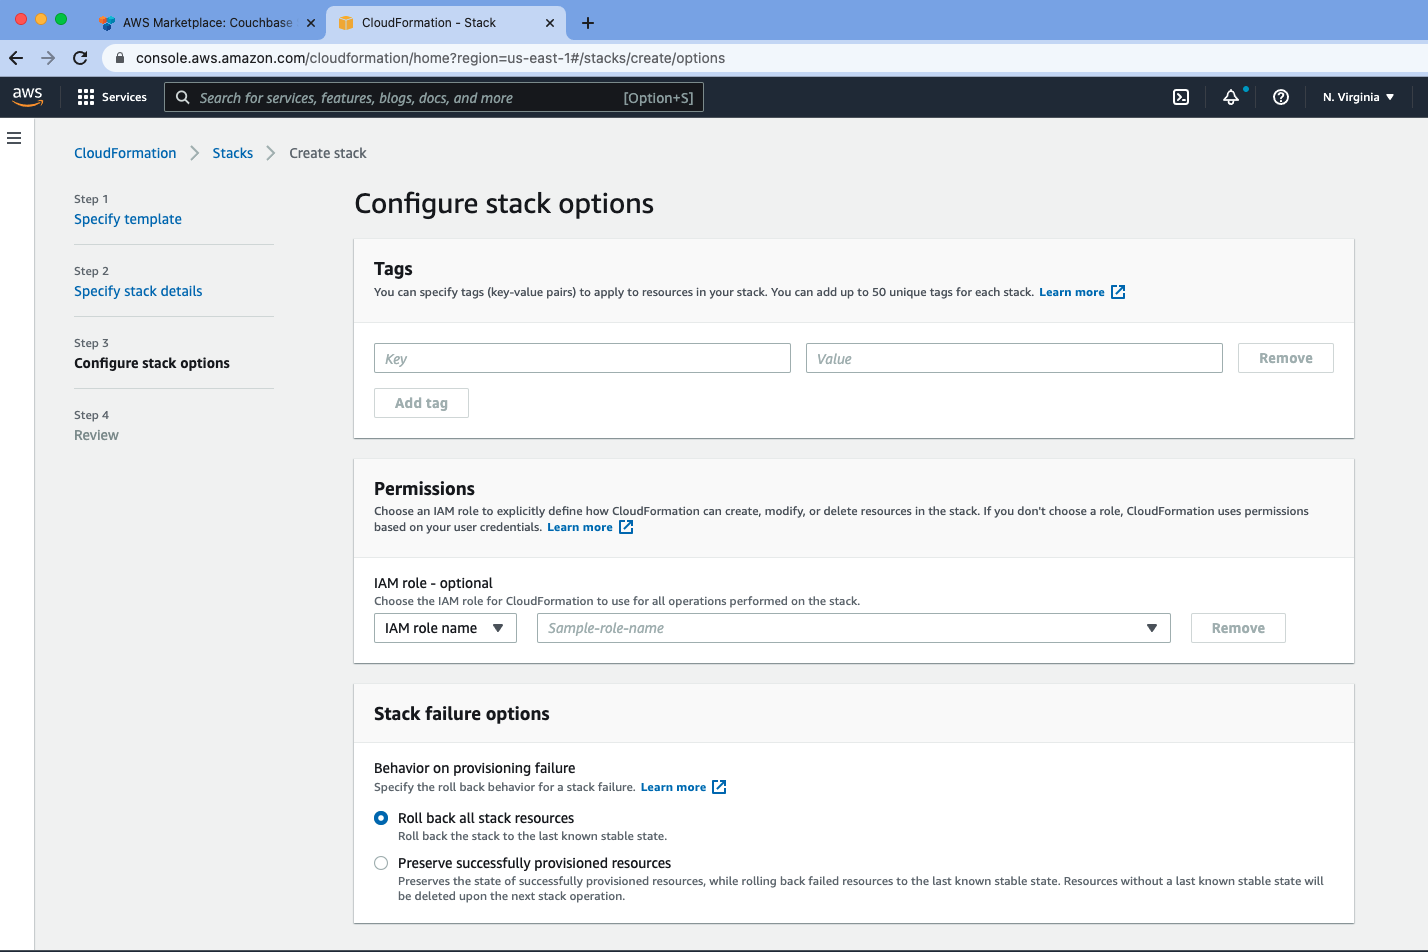Click the external link icon beside provisioning failure Learn more
The width and height of the screenshot is (1428, 952).
(719, 787)
